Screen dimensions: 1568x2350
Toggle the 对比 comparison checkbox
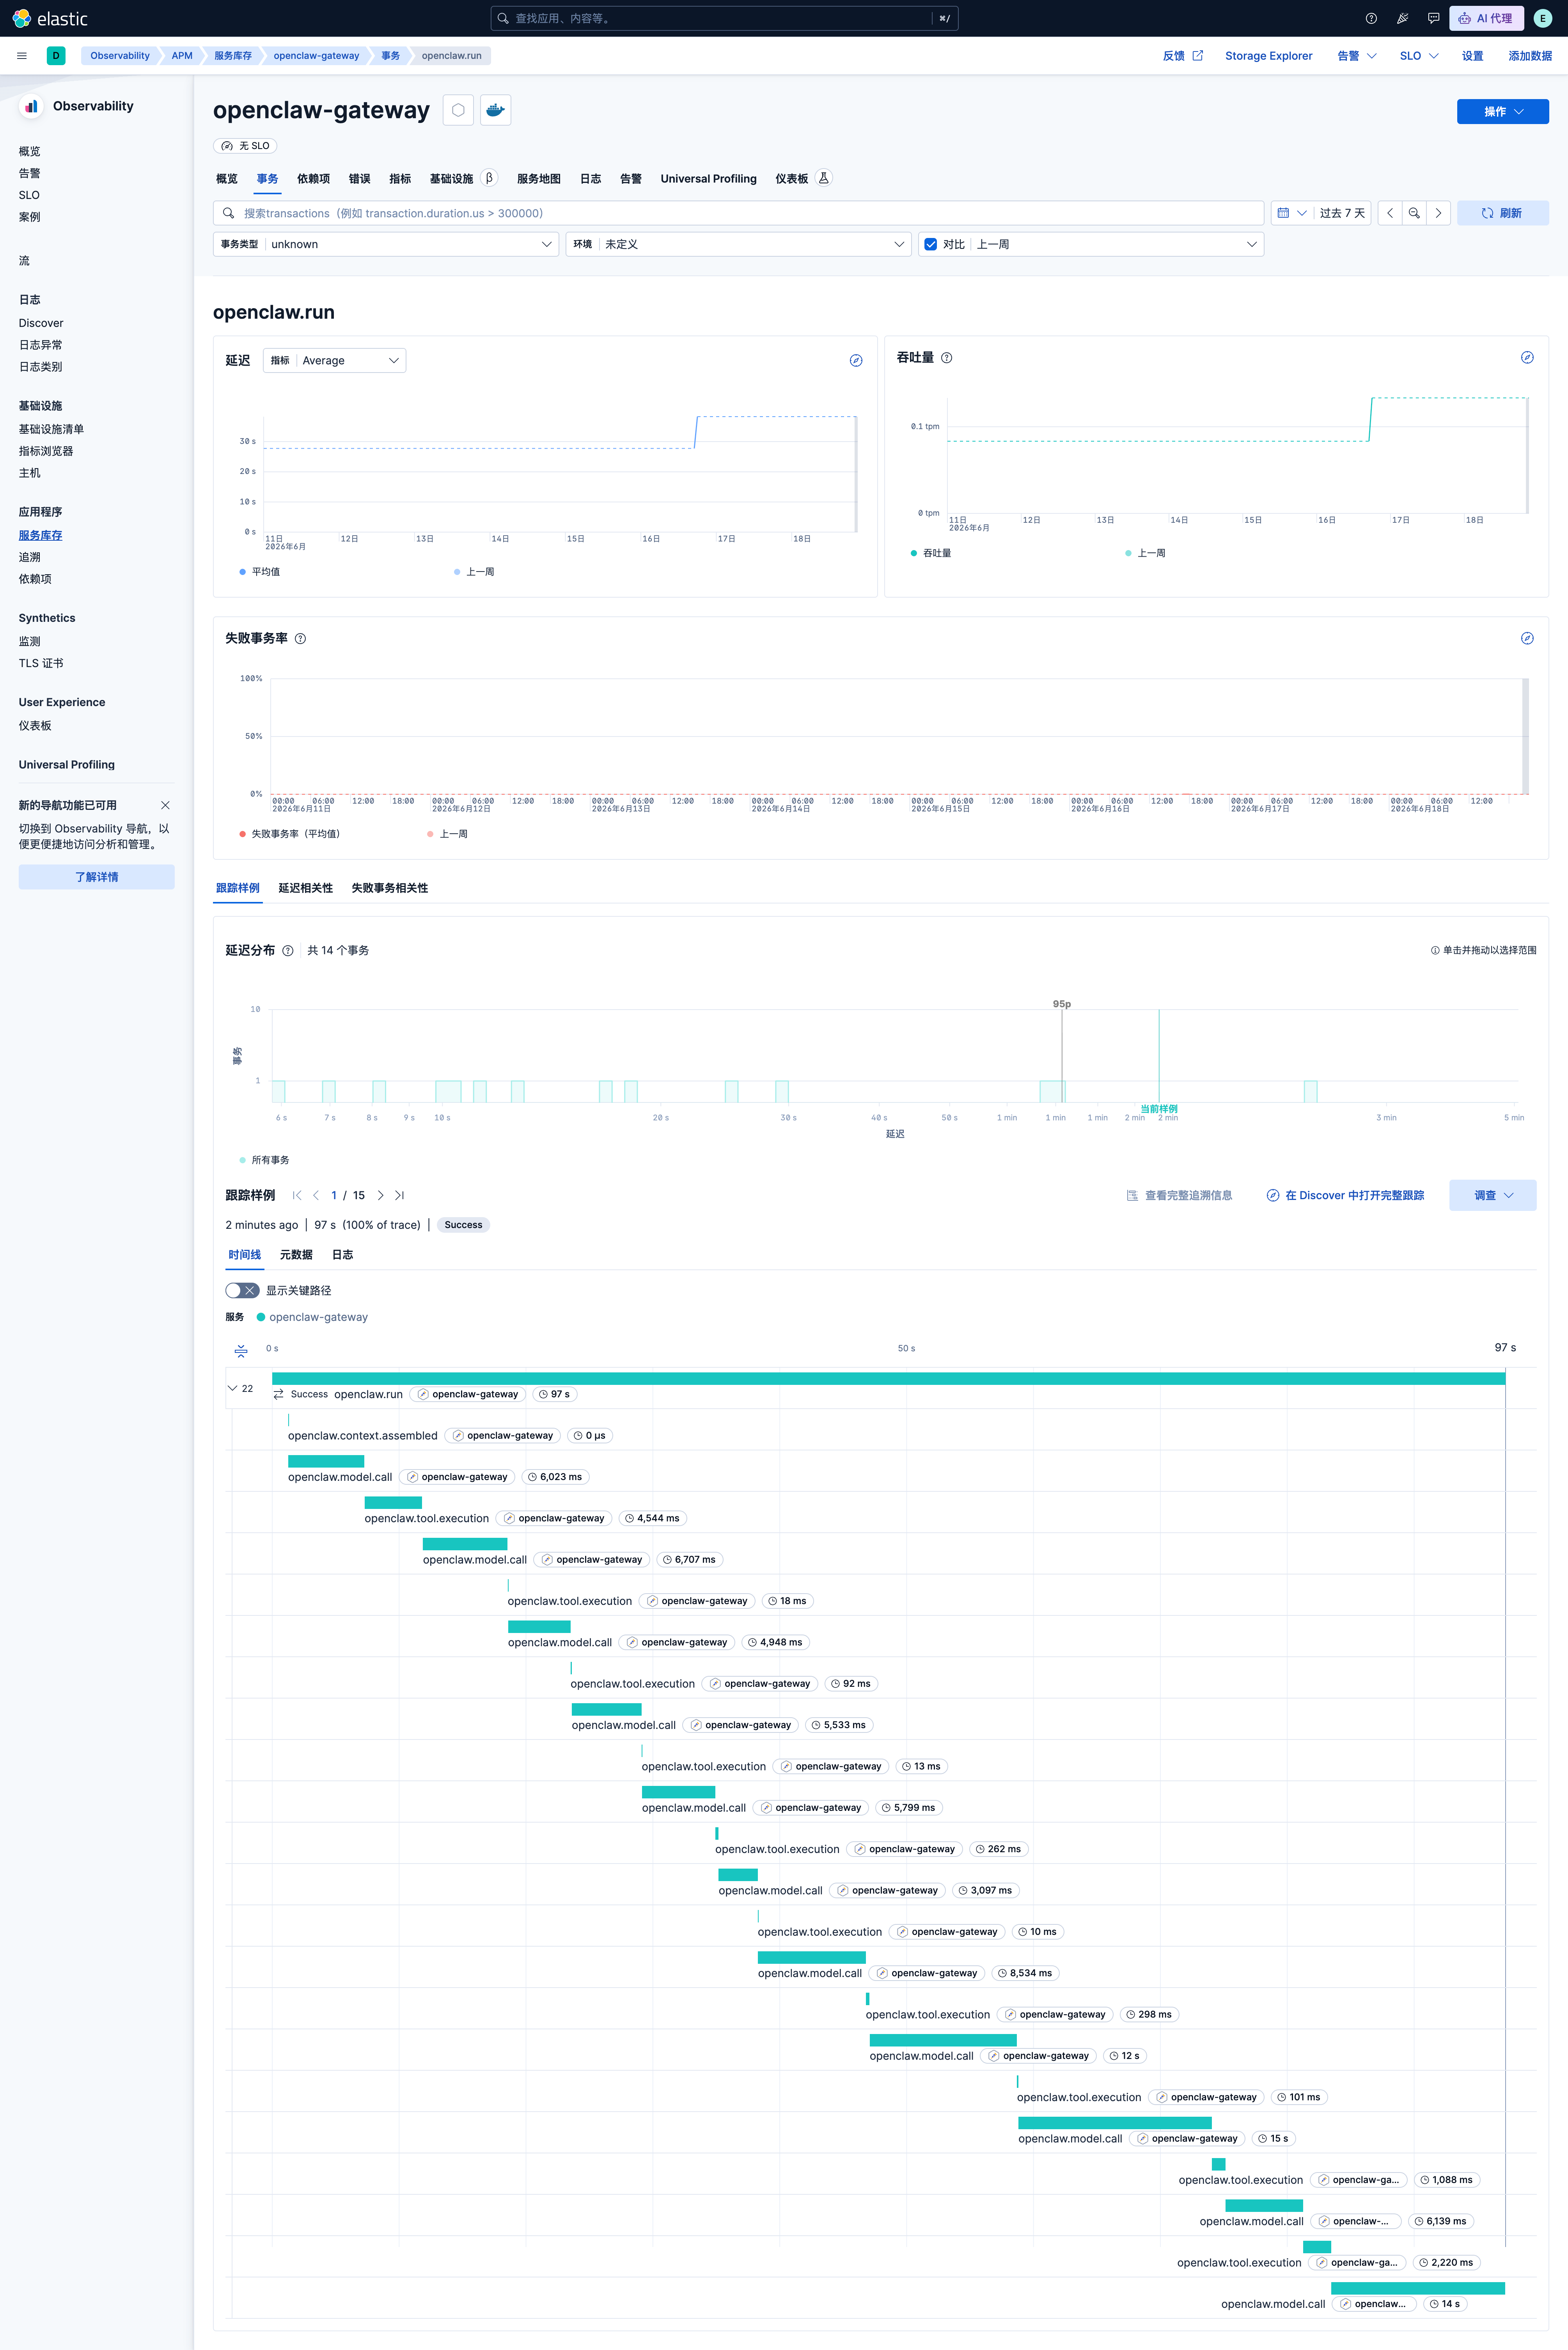point(931,244)
